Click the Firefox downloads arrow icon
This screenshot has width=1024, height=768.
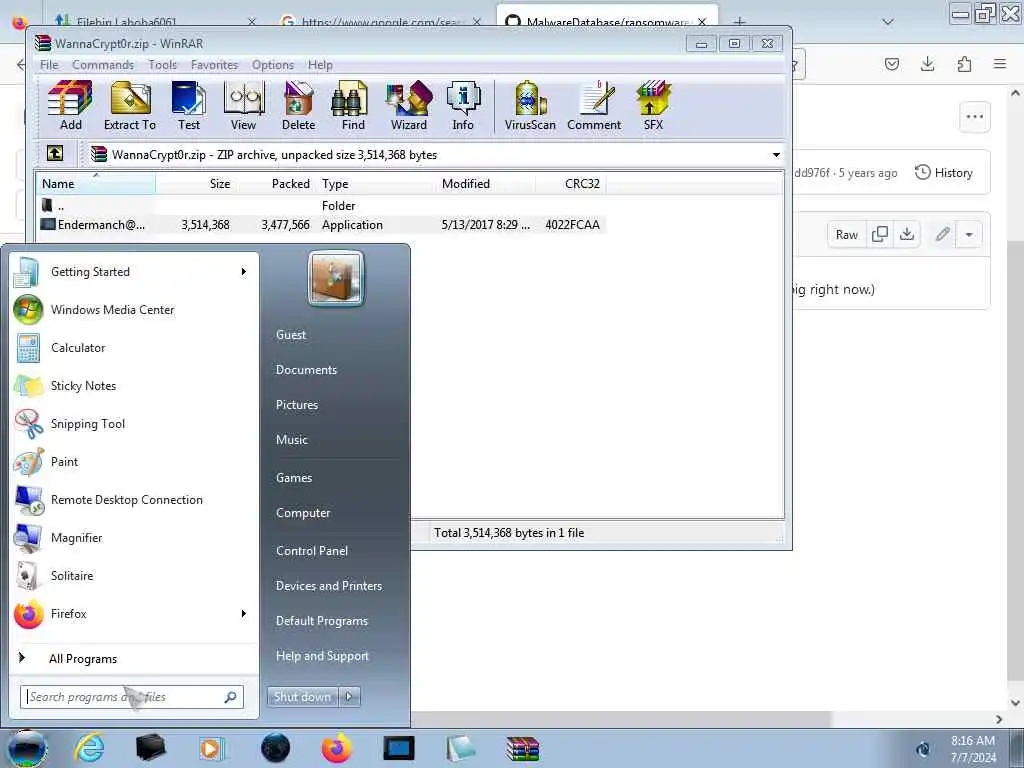click(x=927, y=64)
